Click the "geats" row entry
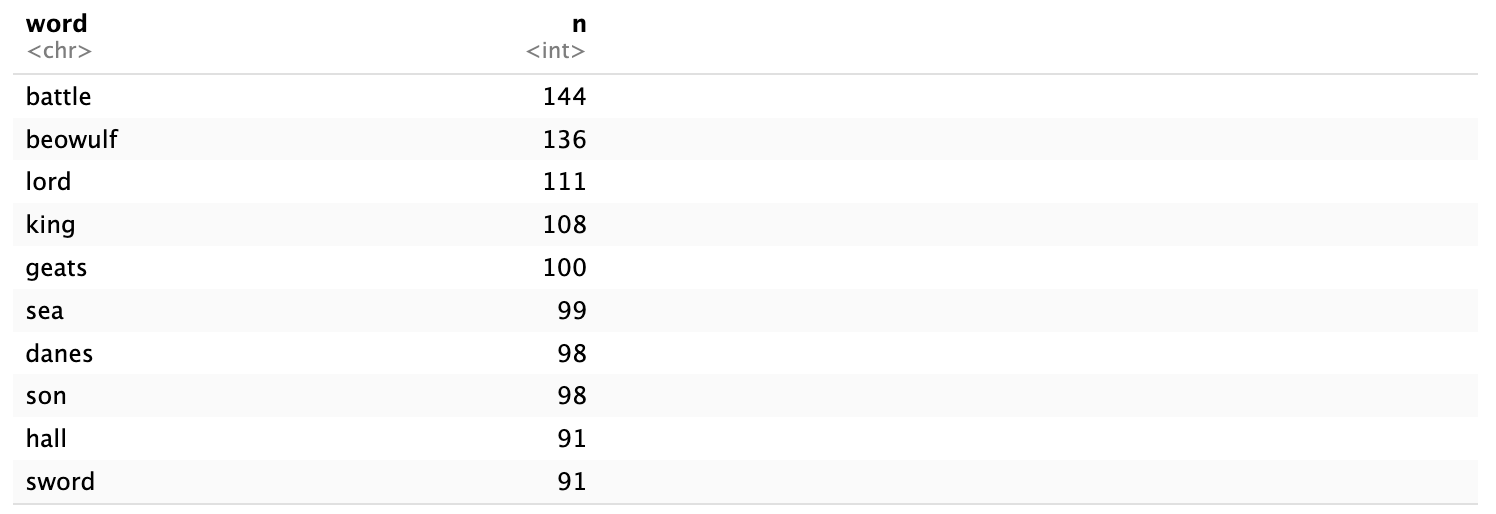Image resolution: width=1496 pixels, height=514 pixels. click(x=57, y=268)
